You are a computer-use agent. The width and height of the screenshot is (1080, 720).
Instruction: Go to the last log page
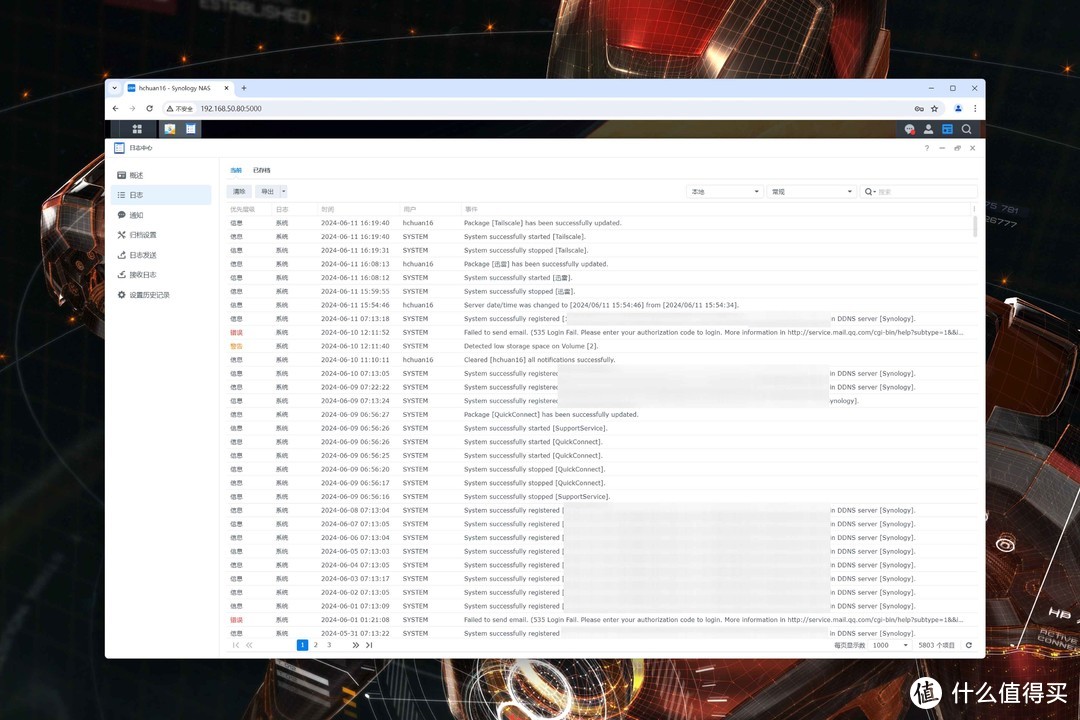368,645
